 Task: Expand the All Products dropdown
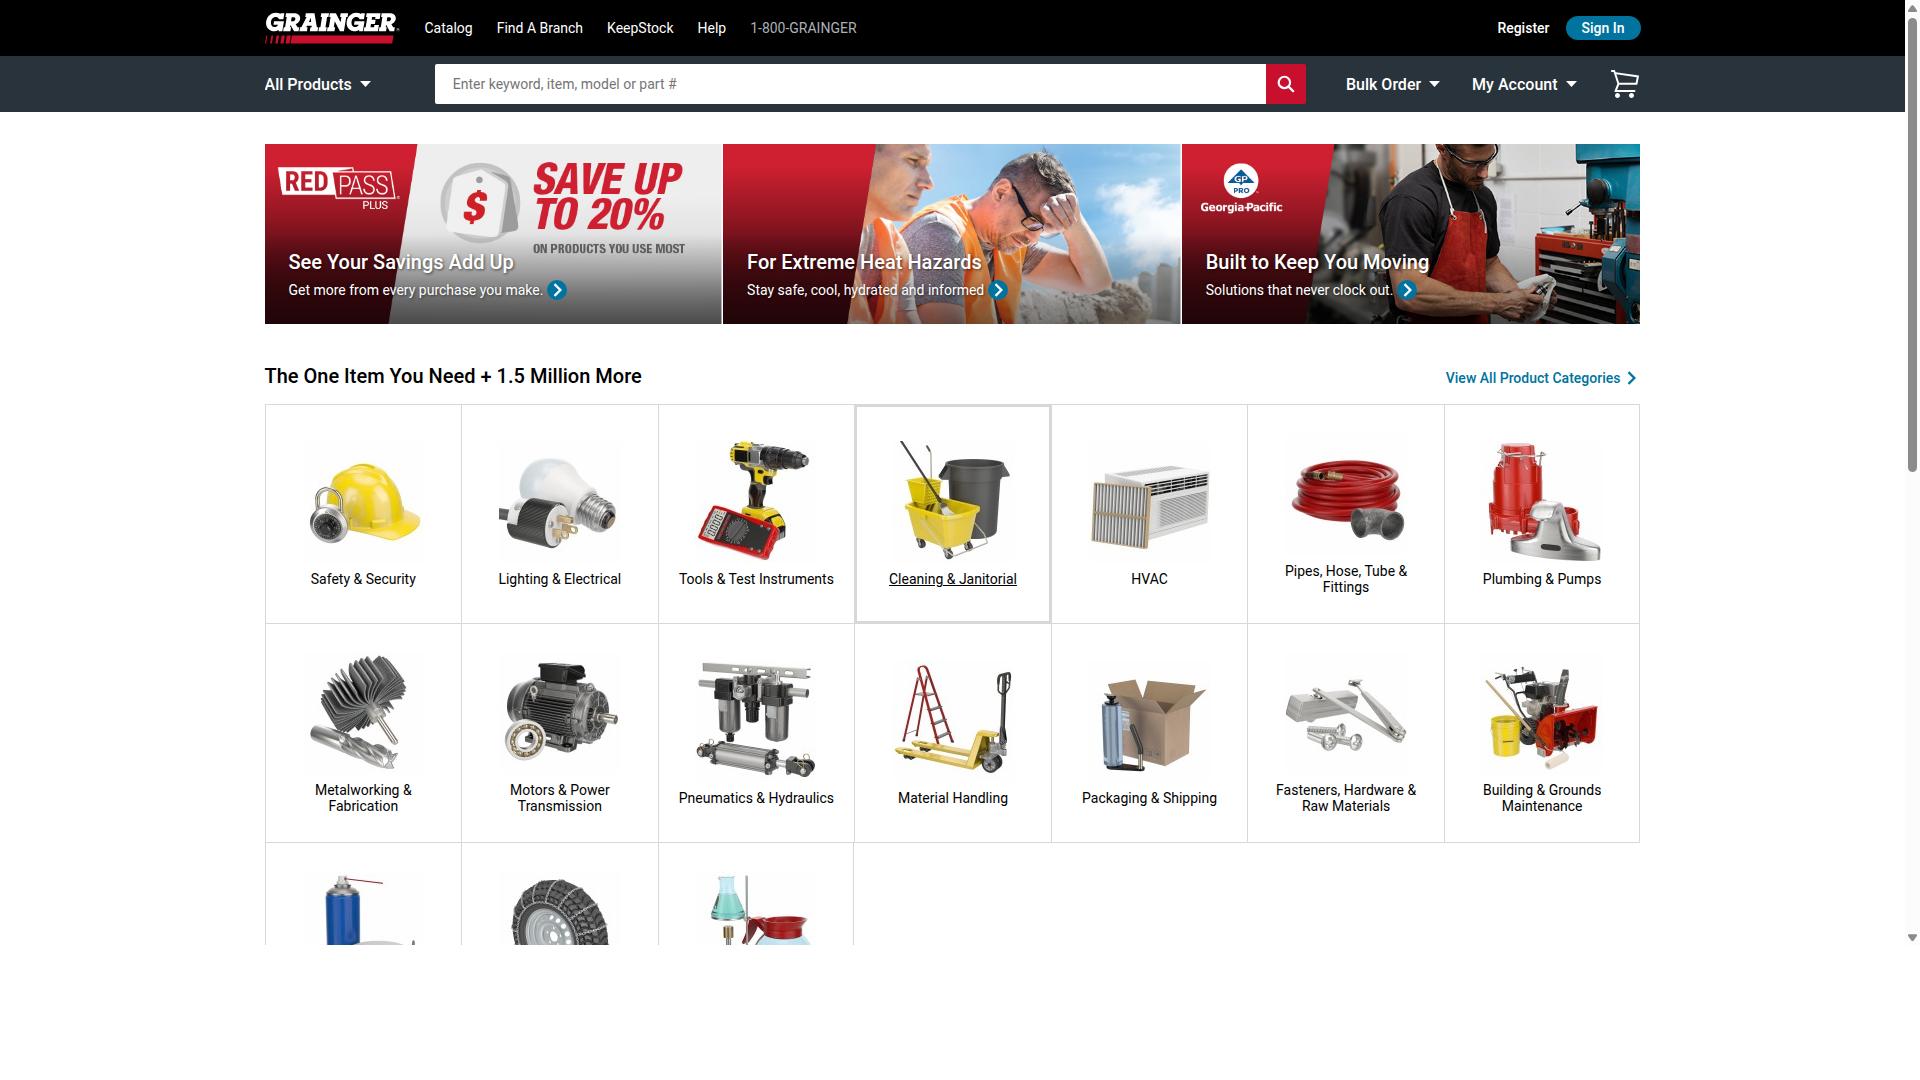coord(317,84)
